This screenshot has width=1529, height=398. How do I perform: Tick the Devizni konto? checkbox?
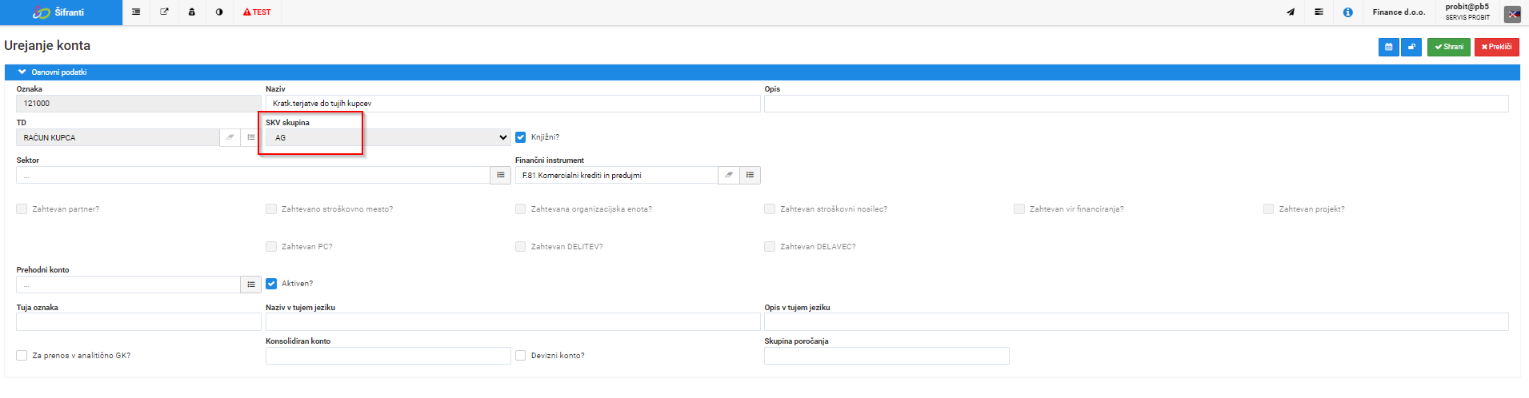520,355
